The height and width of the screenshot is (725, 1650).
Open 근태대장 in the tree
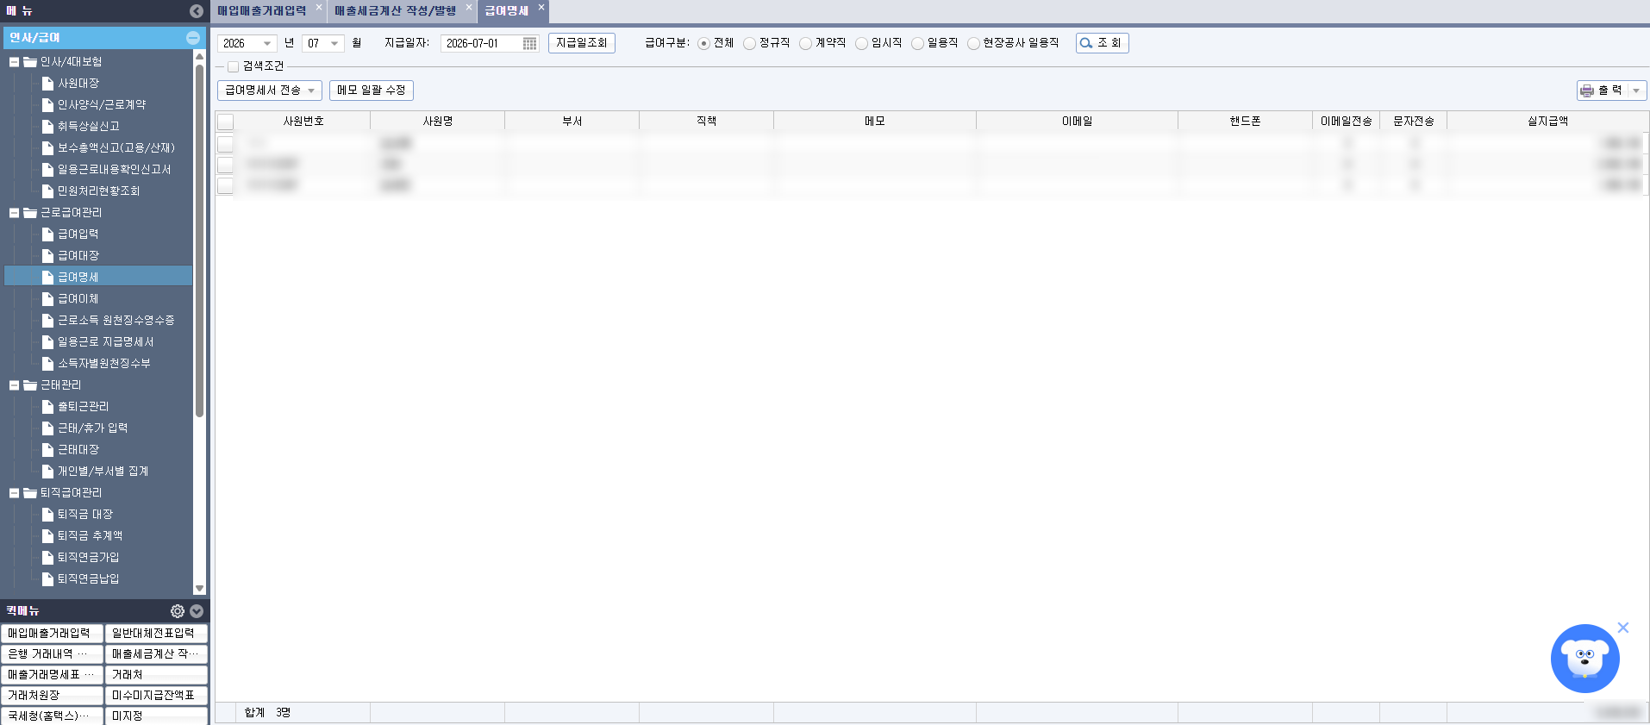click(78, 450)
